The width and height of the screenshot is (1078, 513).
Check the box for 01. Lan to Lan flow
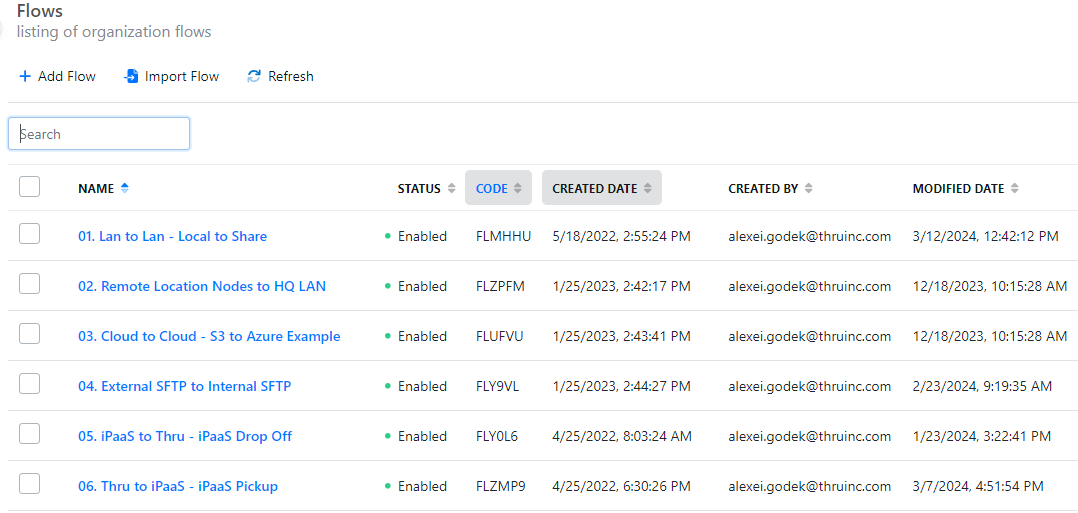[x=30, y=234]
